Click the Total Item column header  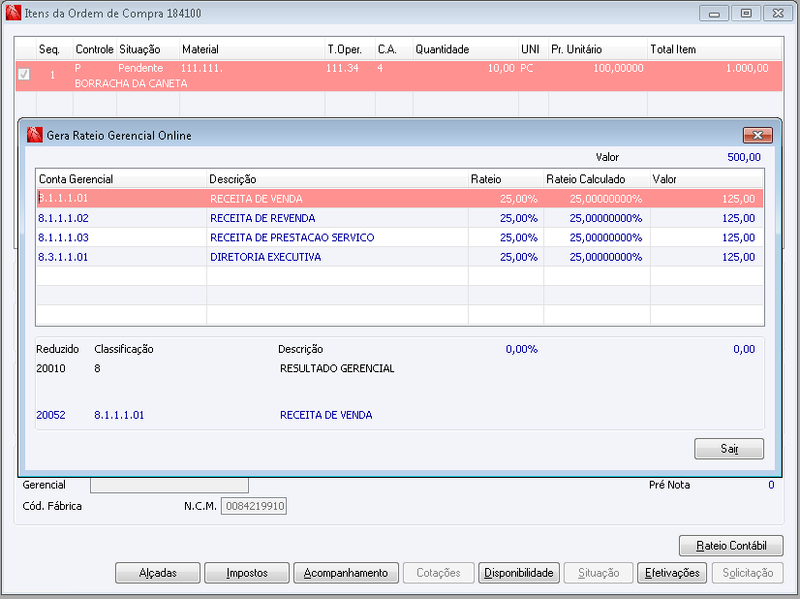(714, 49)
